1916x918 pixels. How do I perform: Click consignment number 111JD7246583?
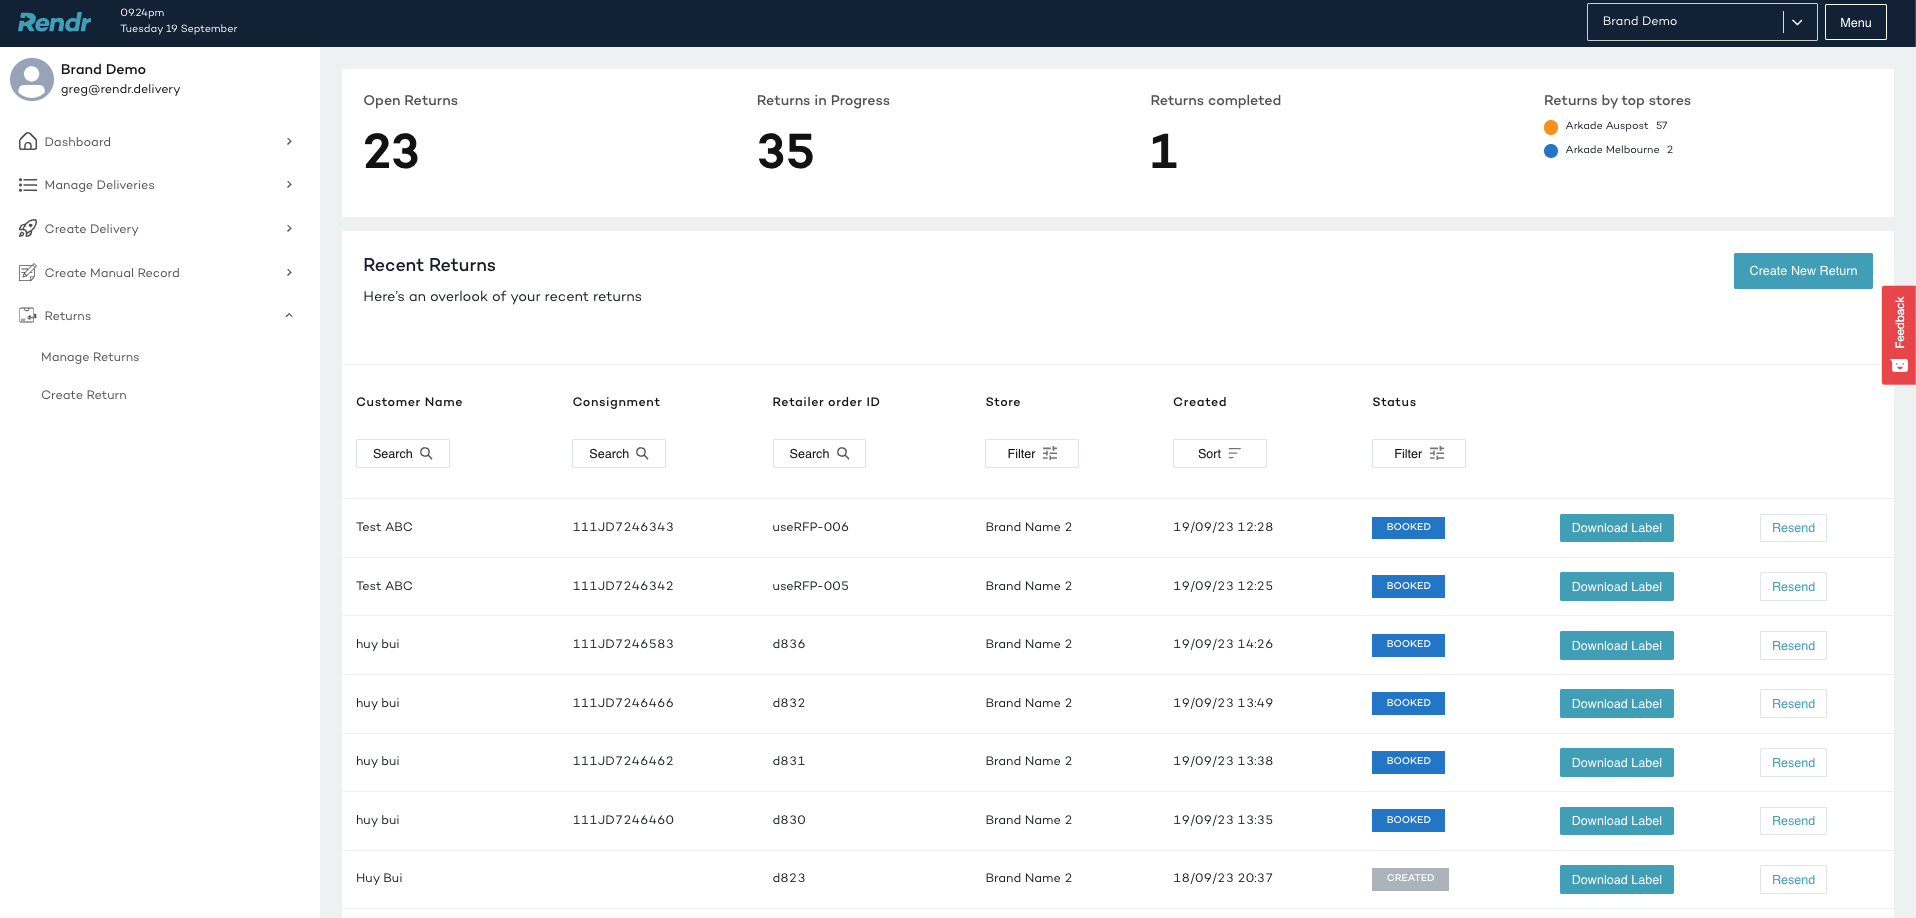(623, 644)
